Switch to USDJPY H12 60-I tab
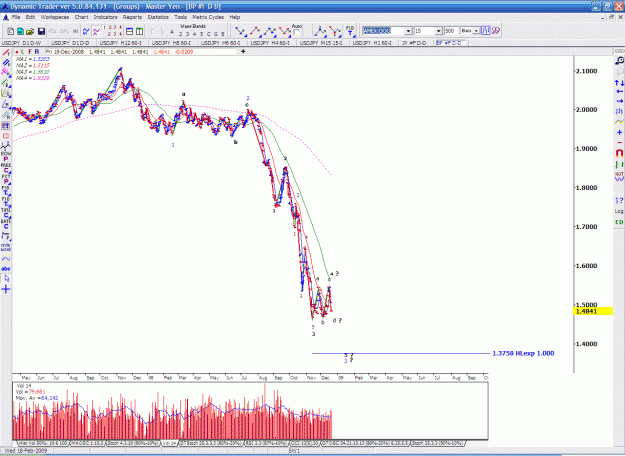The image size is (625, 456). coord(121,43)
